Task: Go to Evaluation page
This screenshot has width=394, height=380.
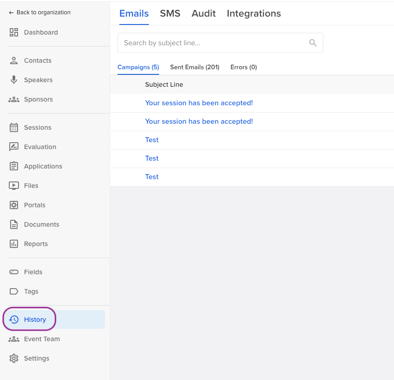Action: (x=40, y=147)
